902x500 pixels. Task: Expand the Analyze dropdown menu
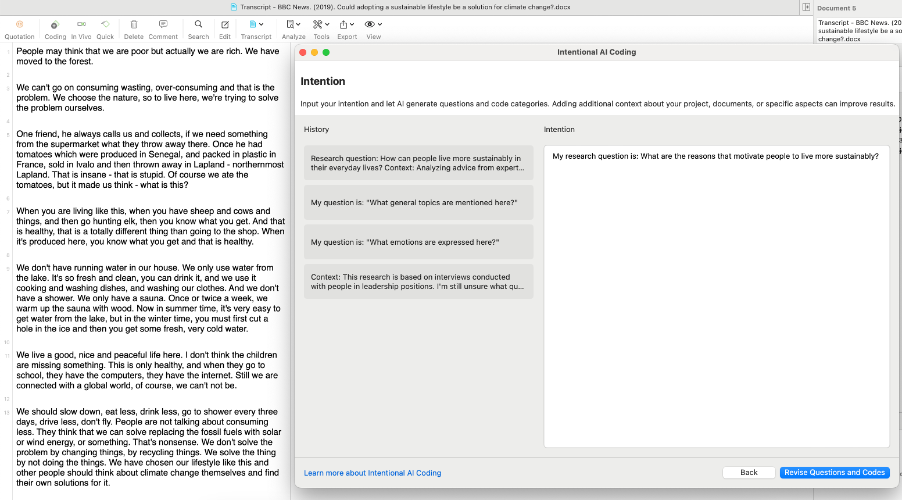(x=294, y=24)
